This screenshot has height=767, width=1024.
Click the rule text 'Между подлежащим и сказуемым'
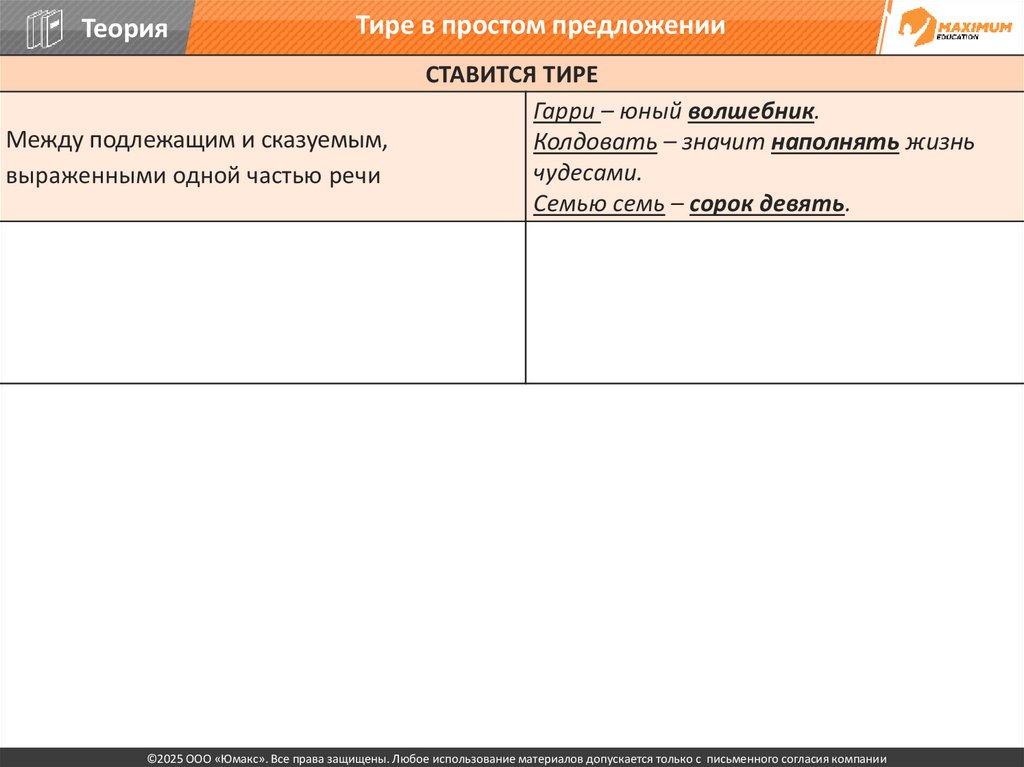pos(197,140)
